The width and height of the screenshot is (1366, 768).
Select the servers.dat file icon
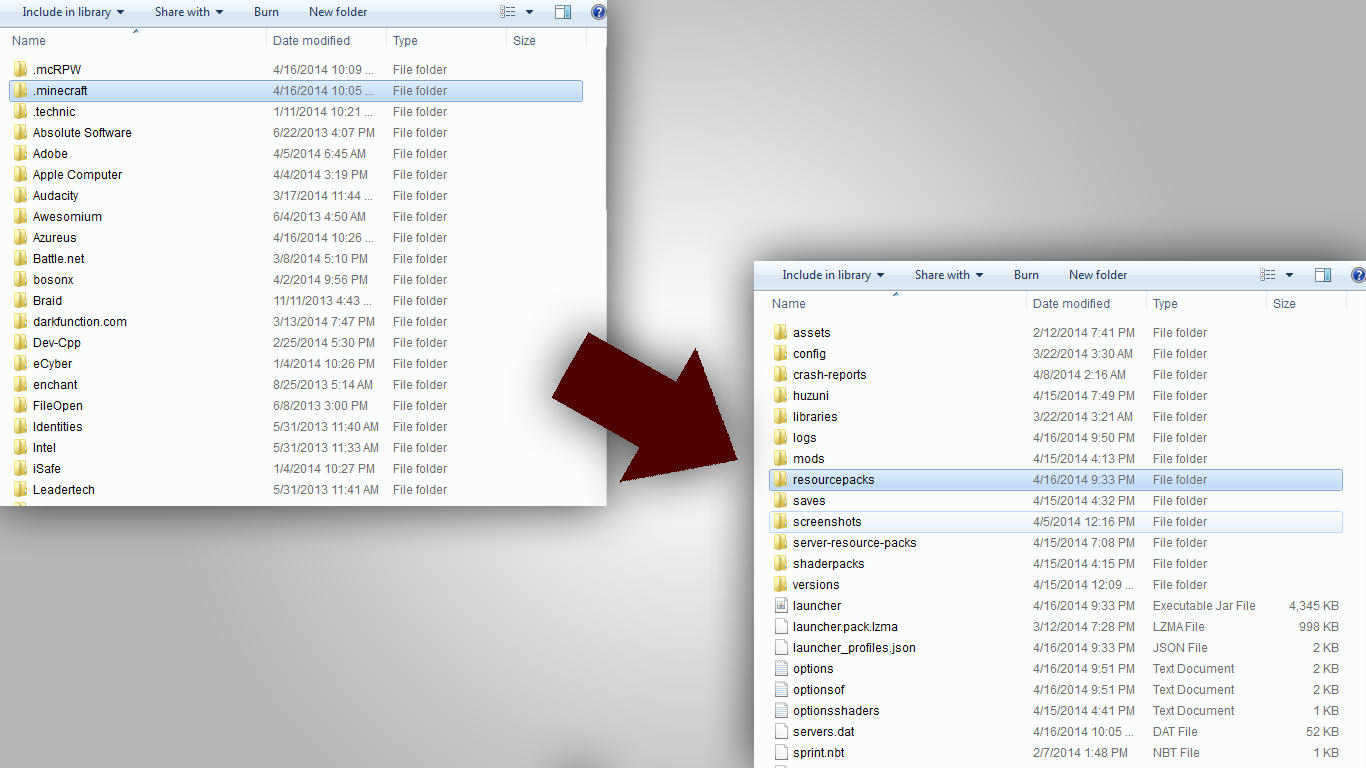point(781,731)
